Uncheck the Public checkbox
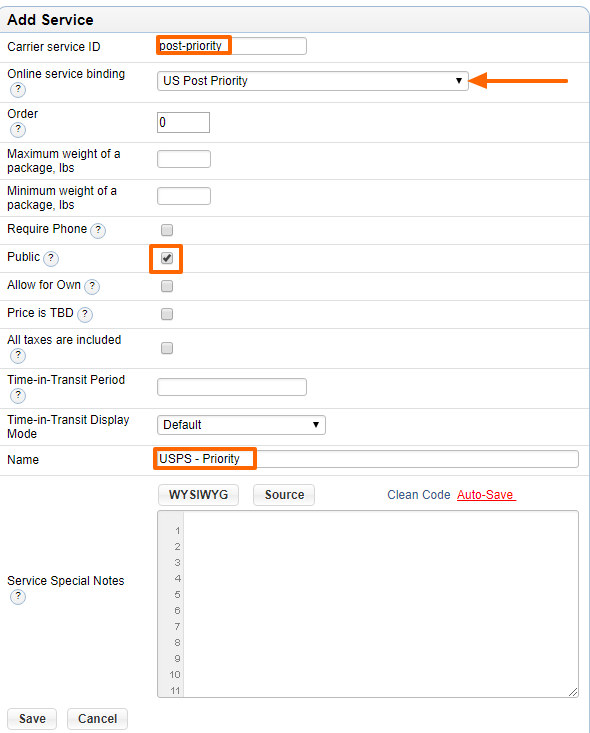 167,258
